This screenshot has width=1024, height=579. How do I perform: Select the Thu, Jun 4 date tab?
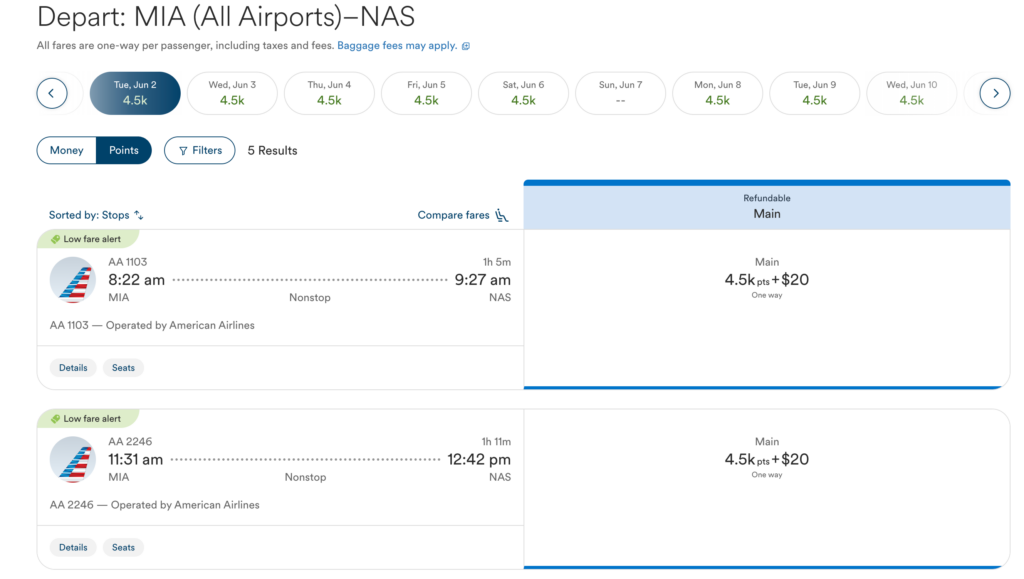(x=329, y=93)
